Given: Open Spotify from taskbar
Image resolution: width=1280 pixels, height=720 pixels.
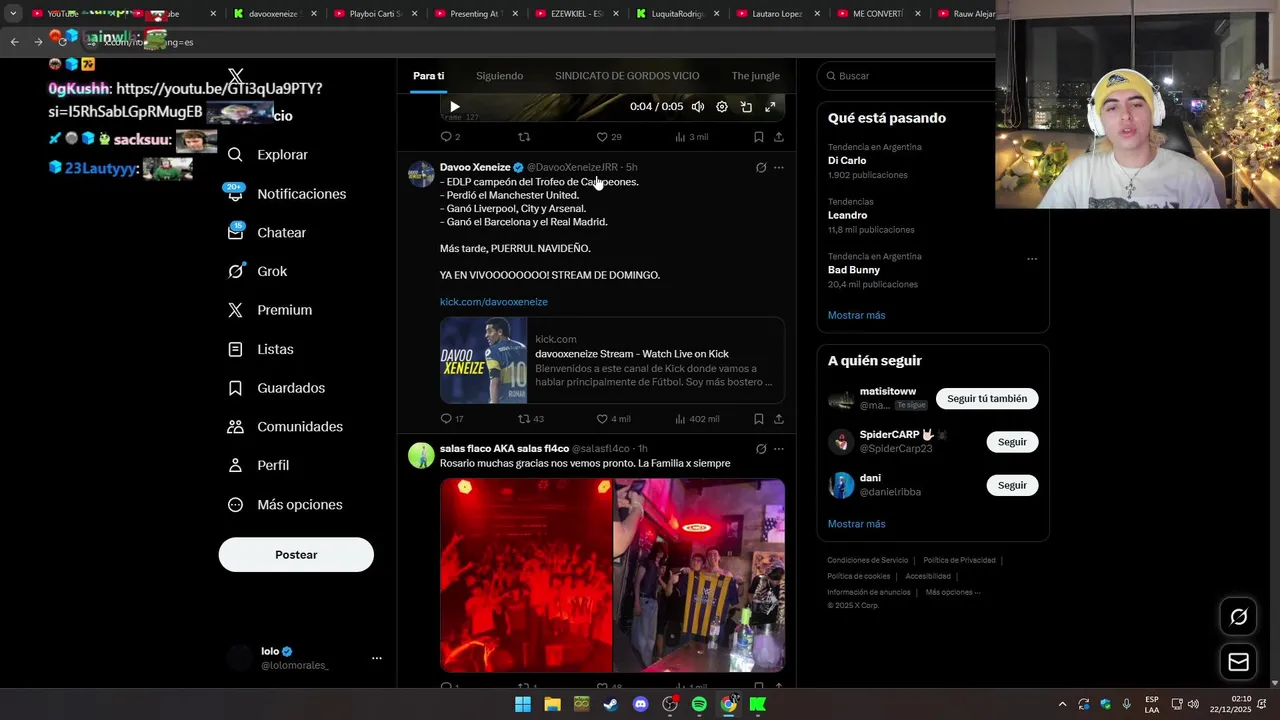Looking at the screenshot, I should [699, 704].
